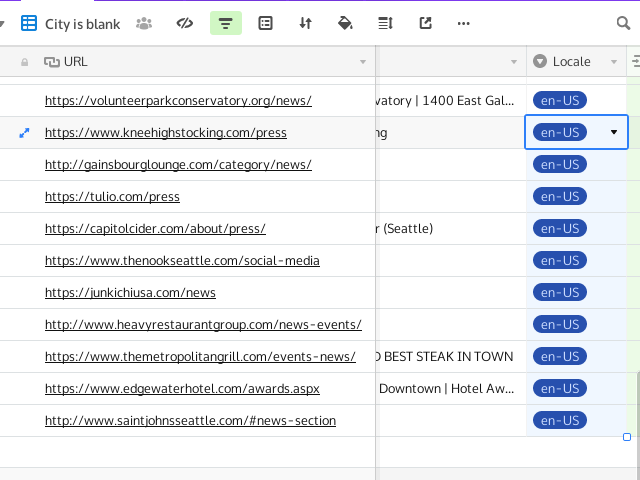Open the highlighted filter icon
This screenshot has height=480, width=640.
coord(226,23)
